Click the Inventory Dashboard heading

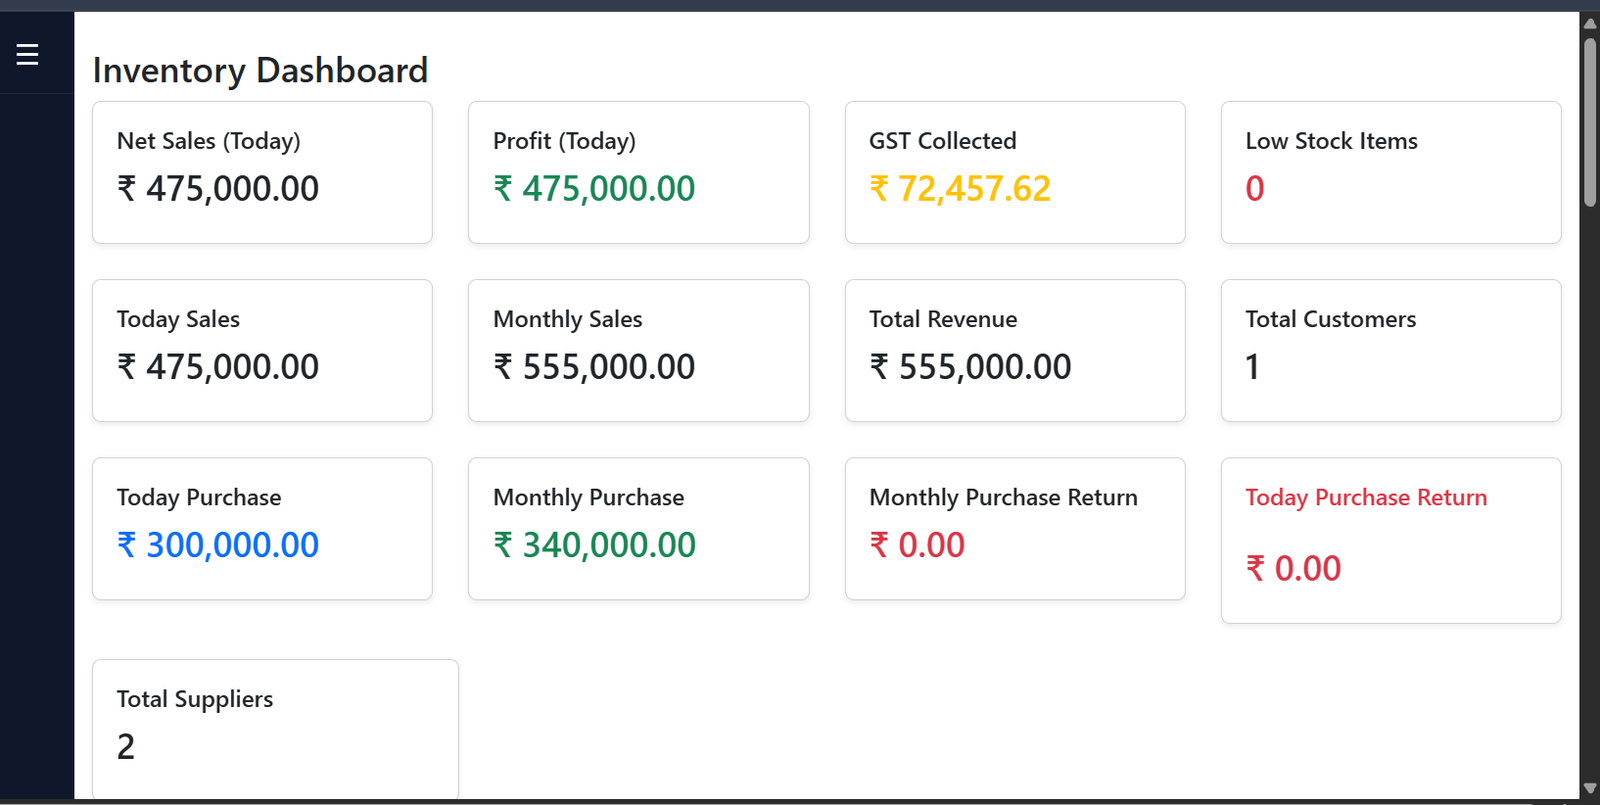(x=260, y=70)
